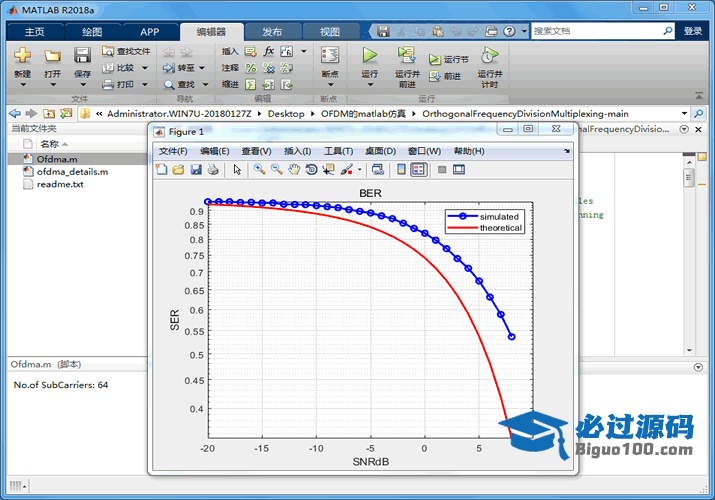Viewport: 715px width, 500px height.
Task: Click the 名称 column header
Action: click(x=49, y=144)
